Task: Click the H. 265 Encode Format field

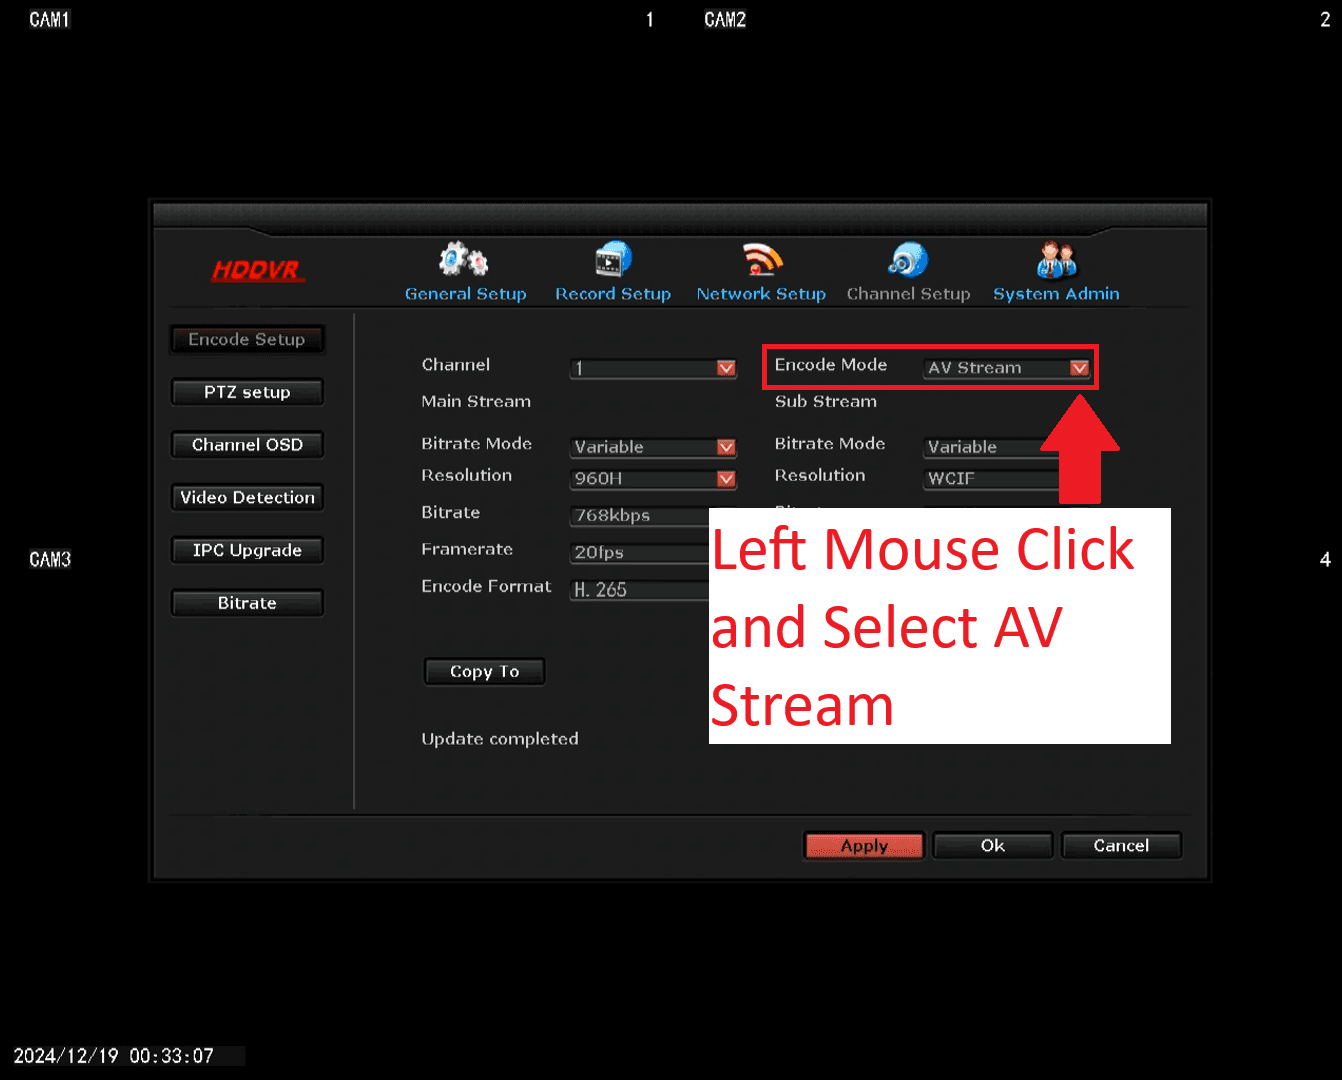Action: click(640, 590)
